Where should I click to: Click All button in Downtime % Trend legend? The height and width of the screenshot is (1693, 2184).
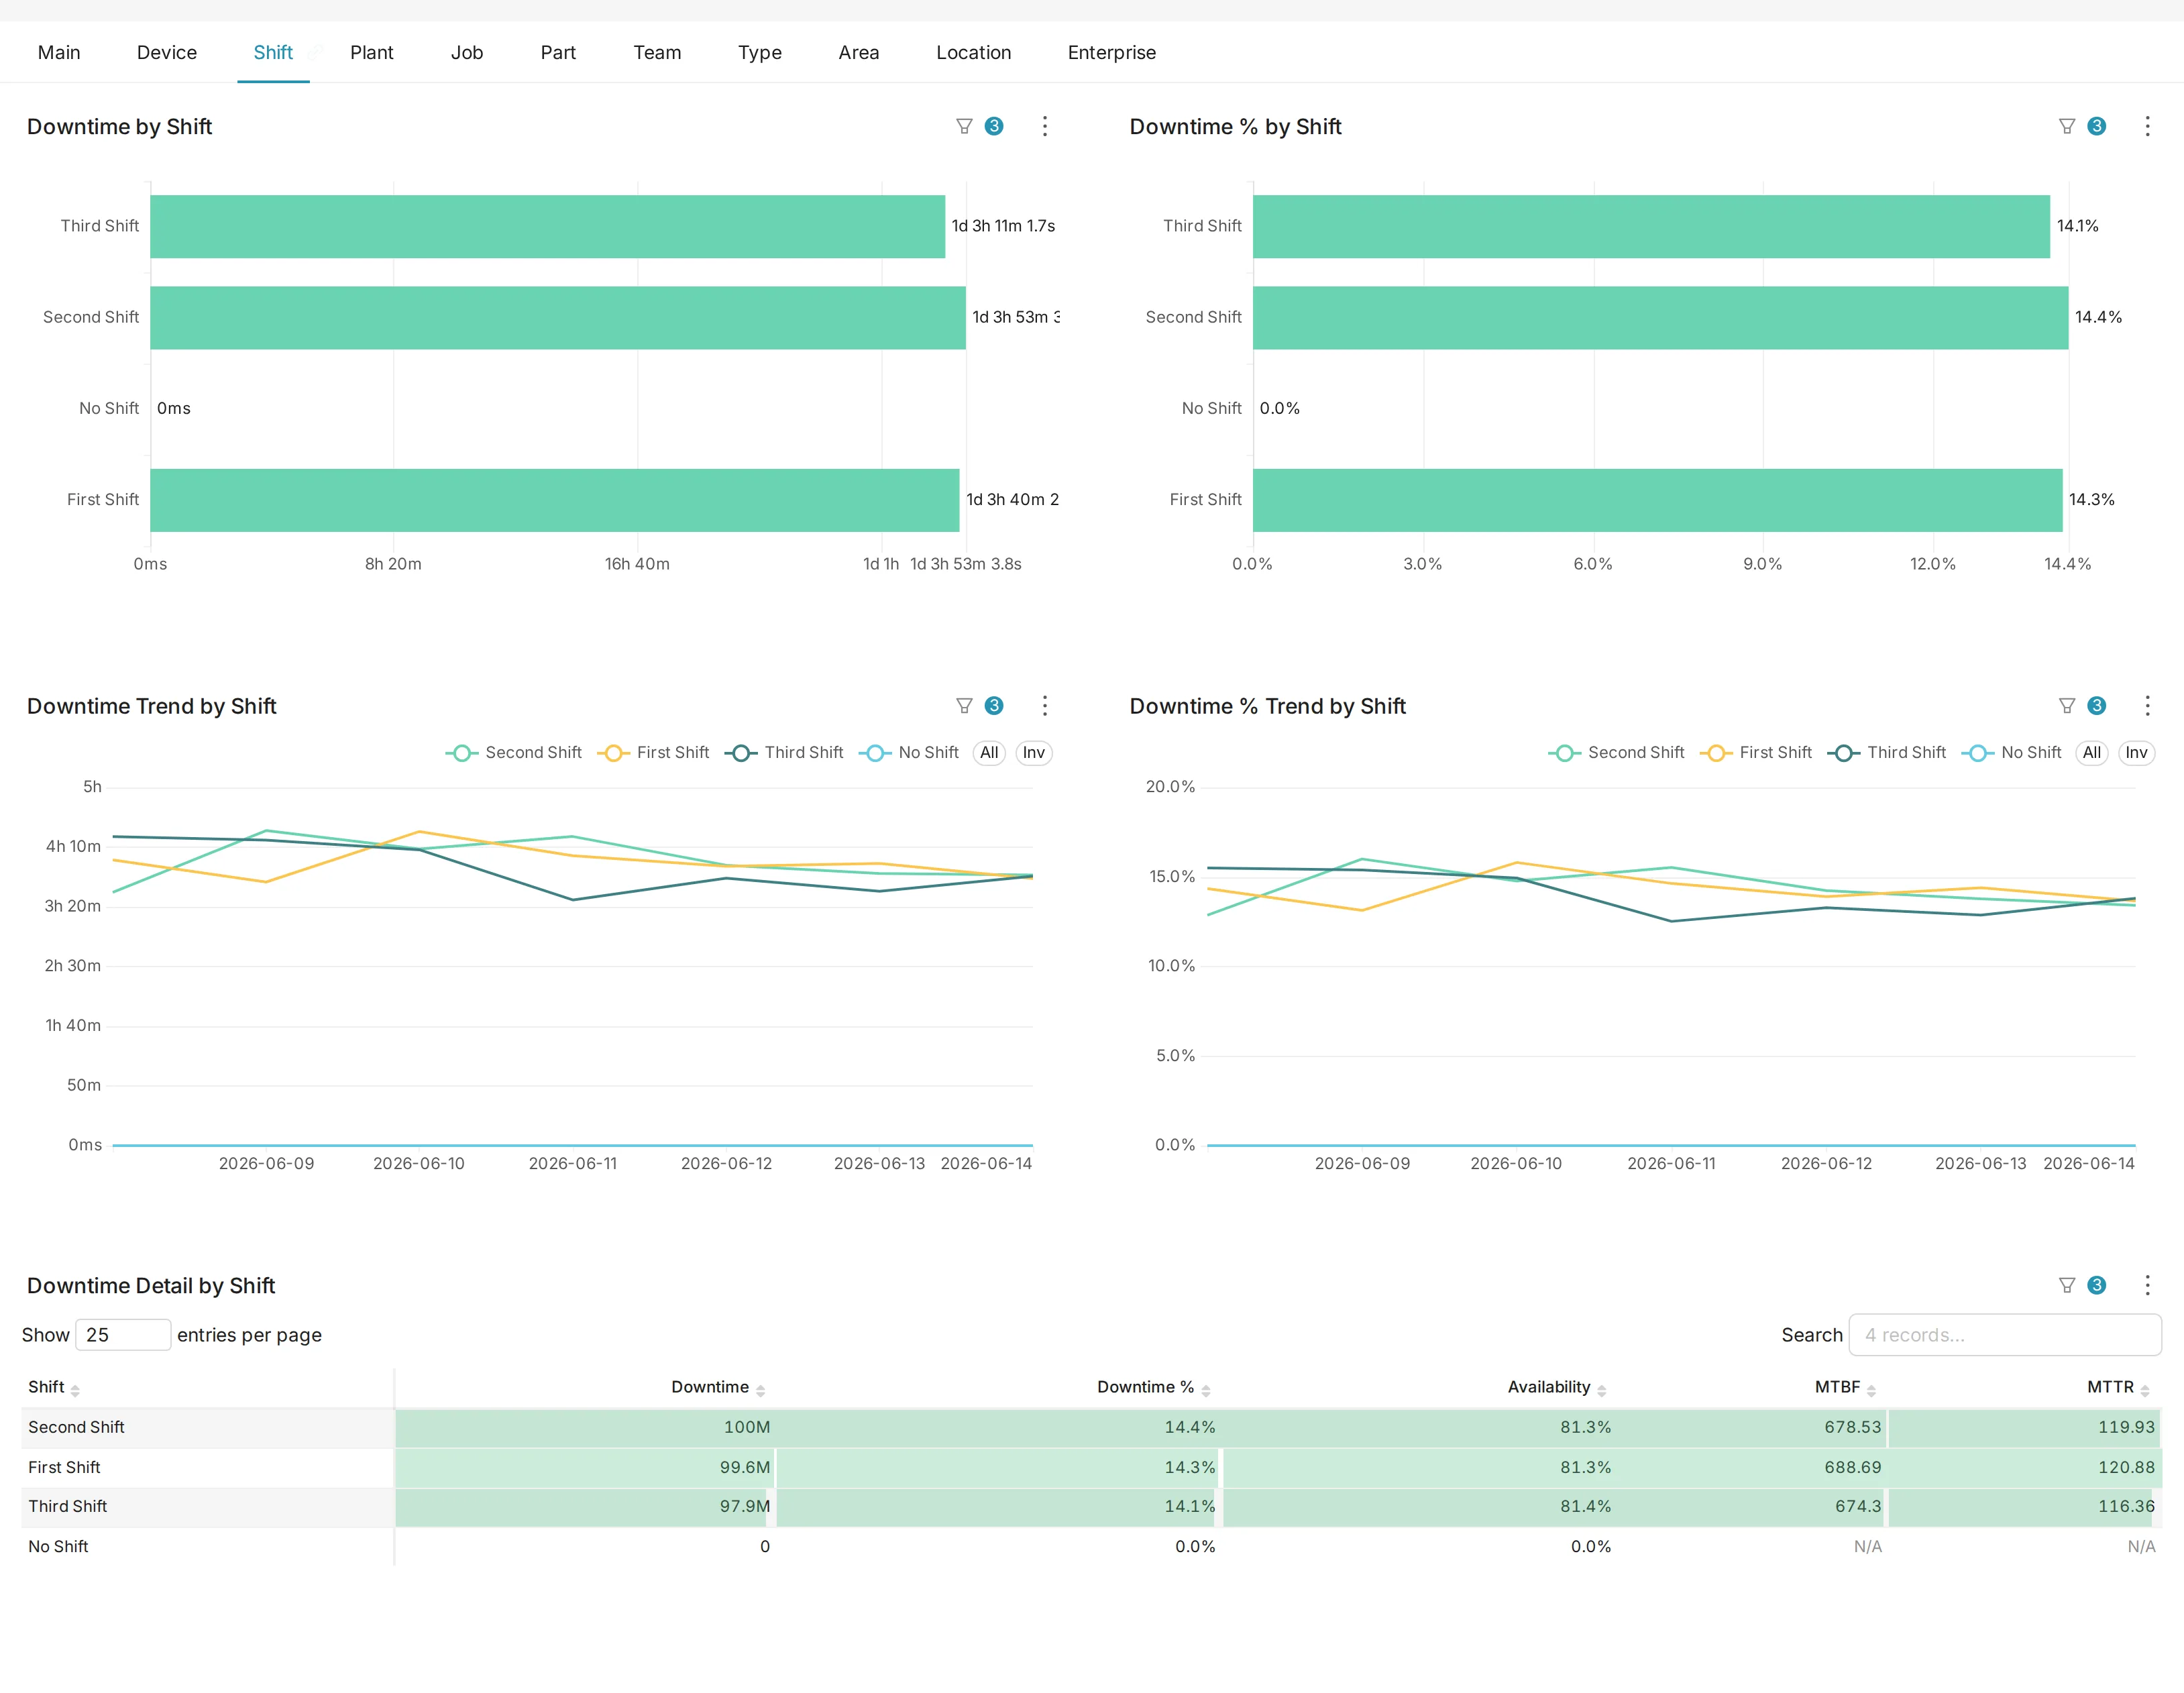point(2092,753)
